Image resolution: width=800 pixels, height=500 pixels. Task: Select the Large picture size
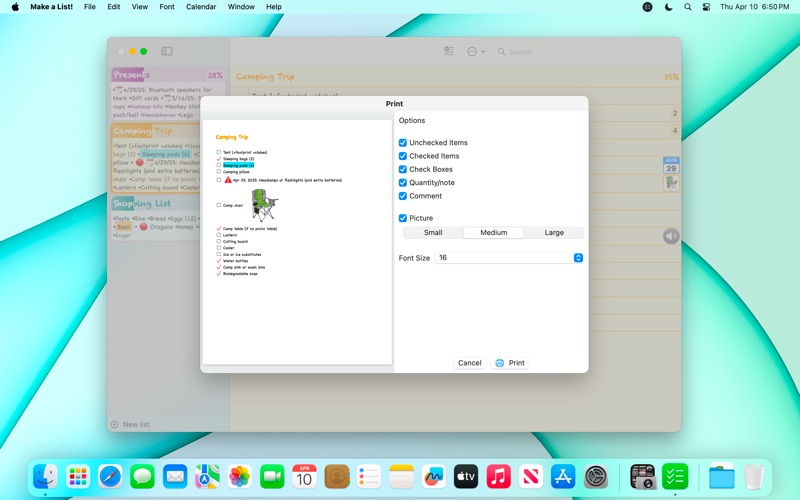click(x=553, y=233)
